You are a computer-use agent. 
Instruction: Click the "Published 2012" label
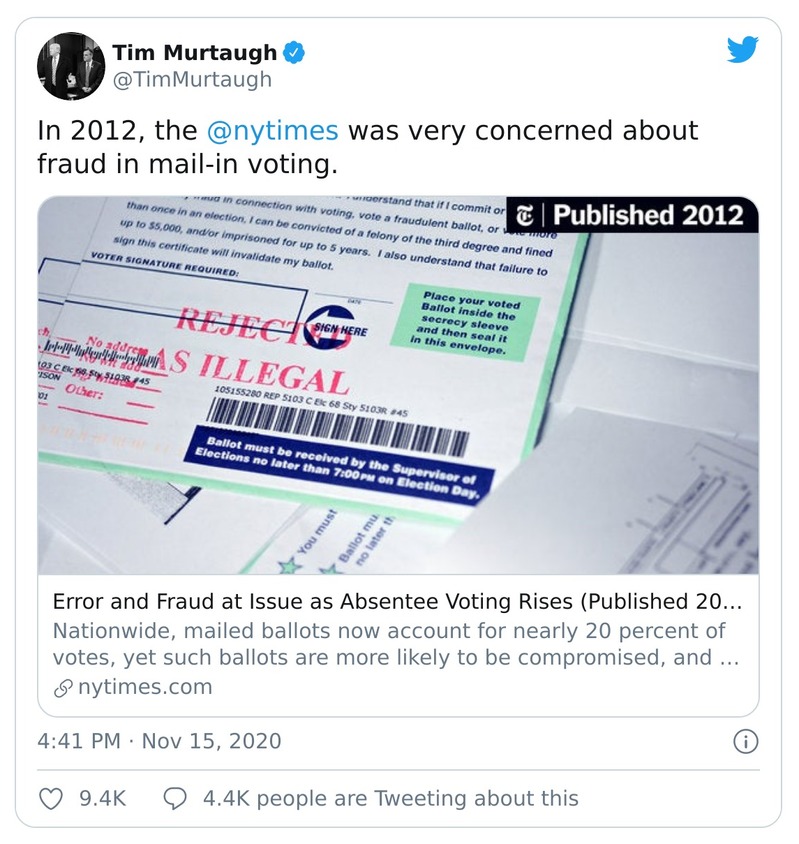tap(648, 215)
